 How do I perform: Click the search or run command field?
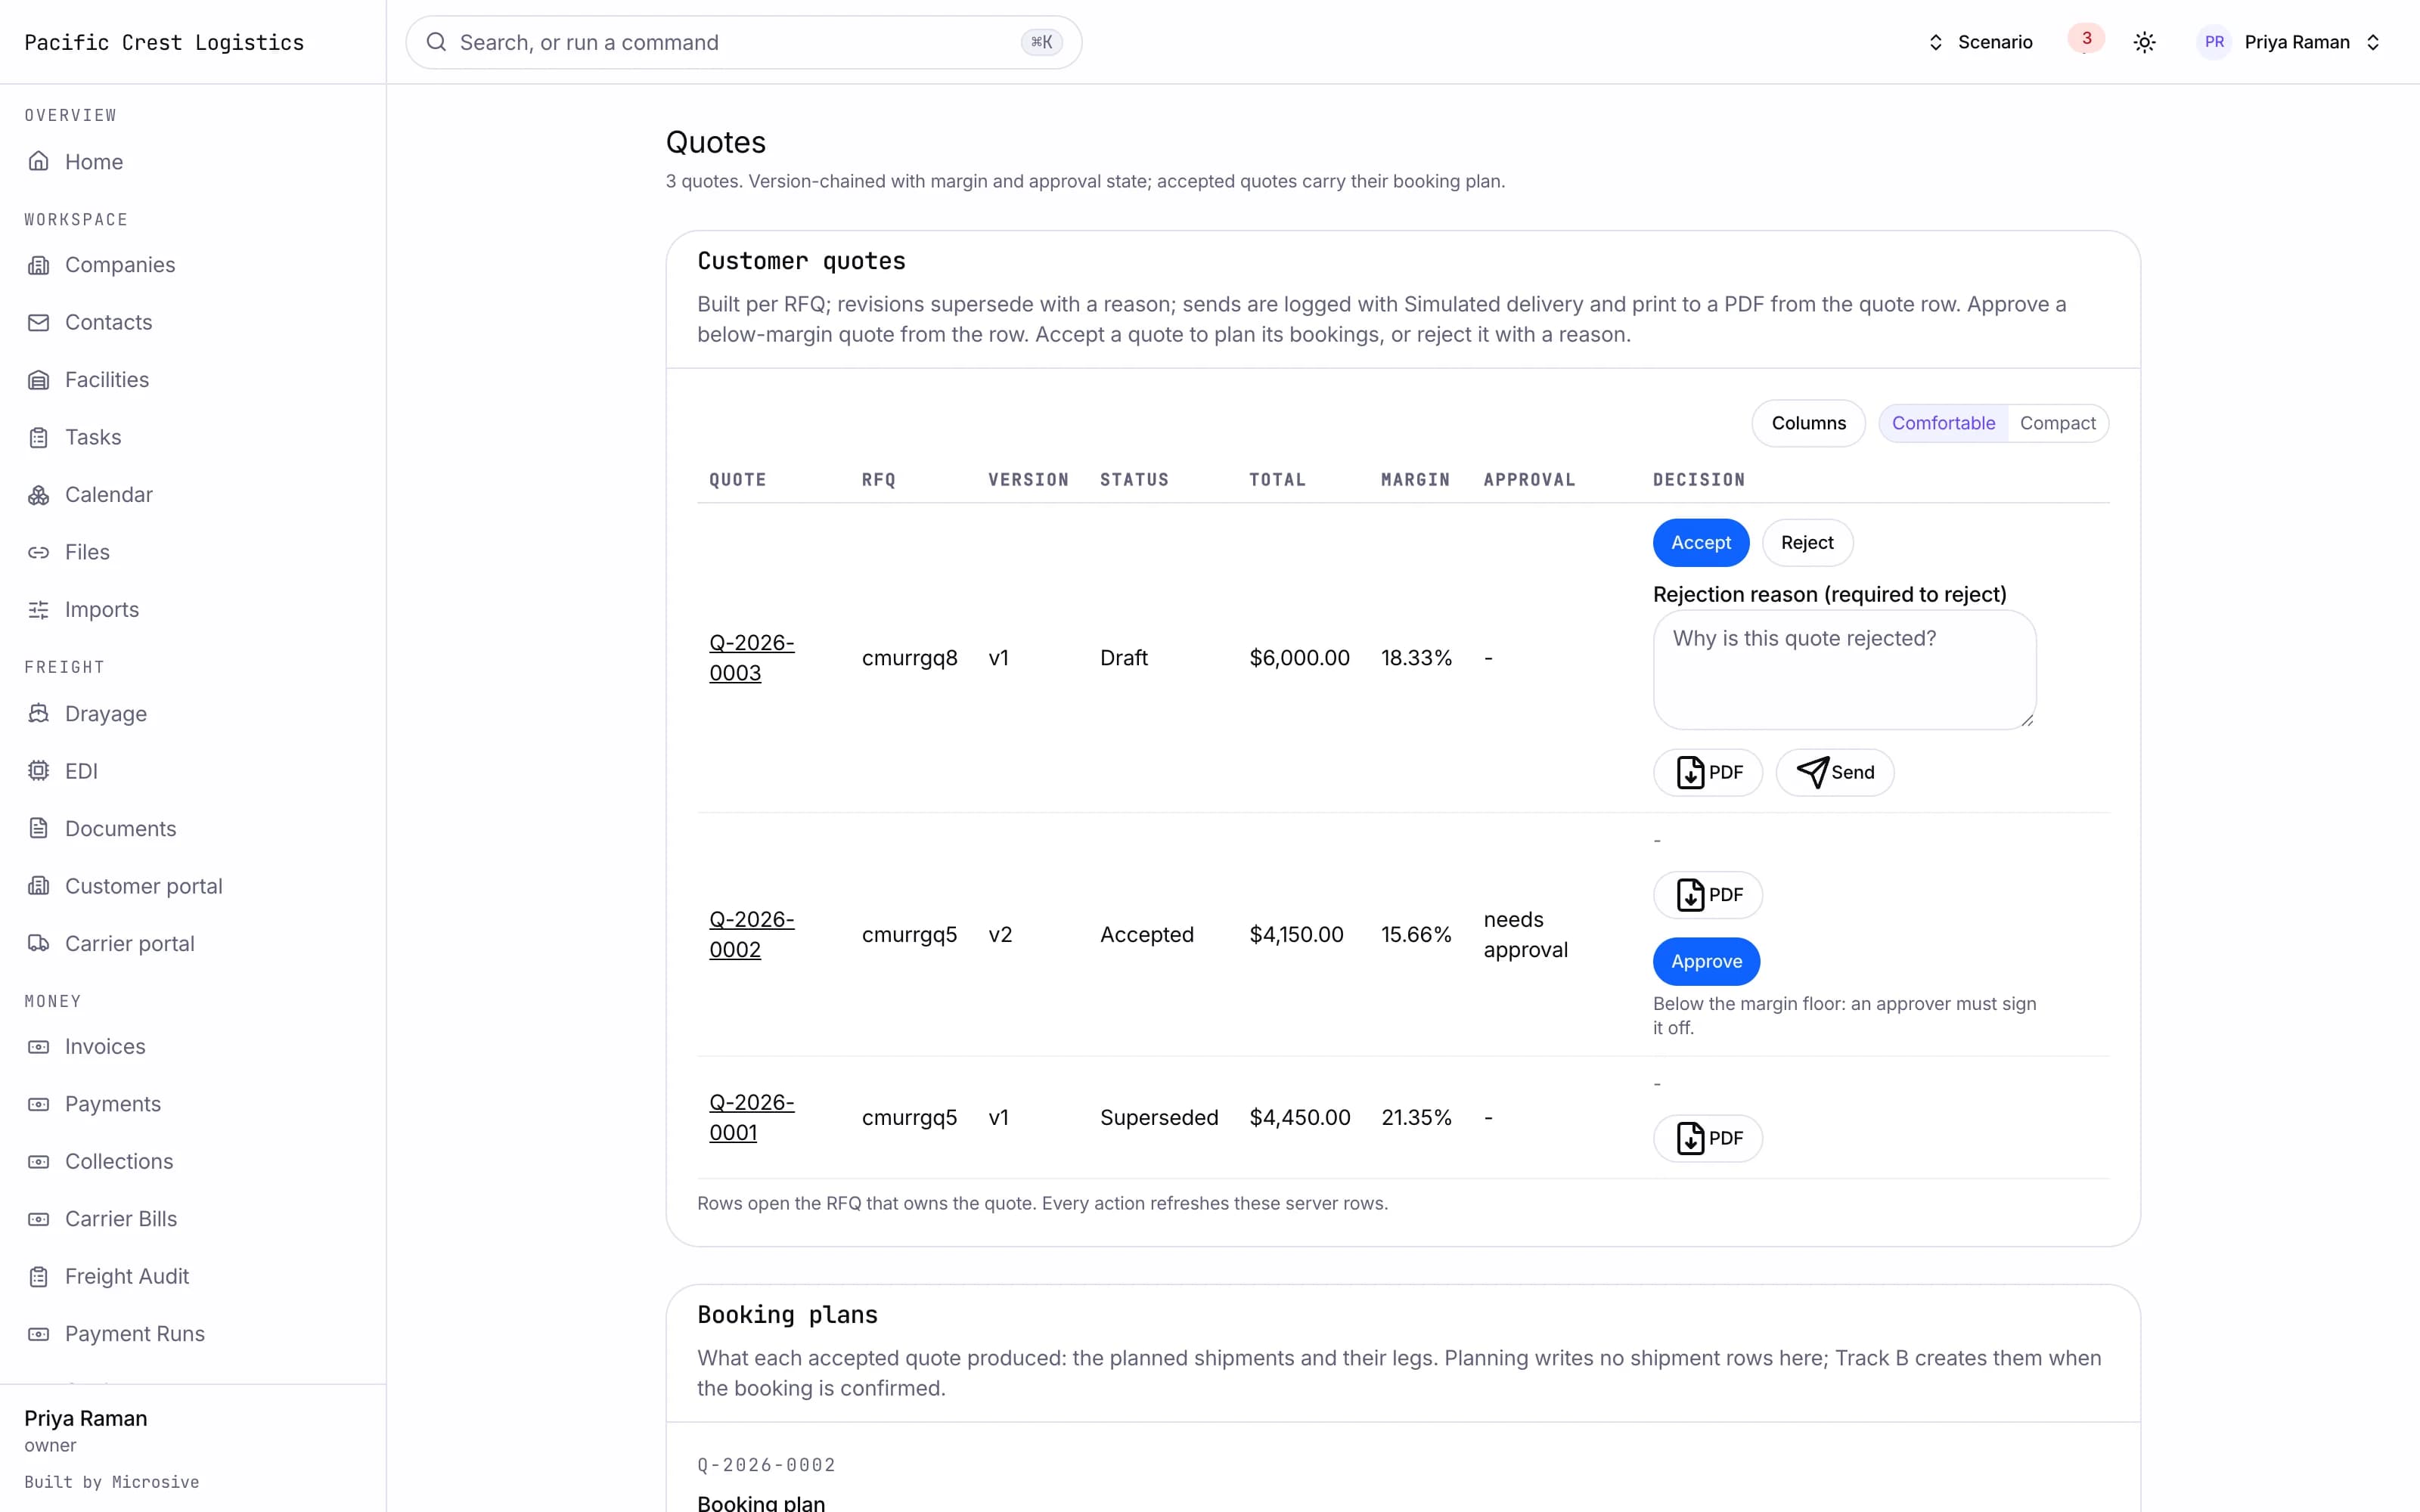(743, 42)
